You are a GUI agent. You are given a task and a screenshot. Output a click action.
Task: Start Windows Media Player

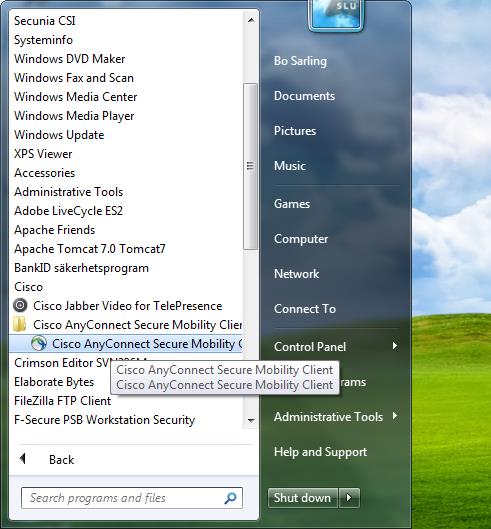click(x=74, y=116)
